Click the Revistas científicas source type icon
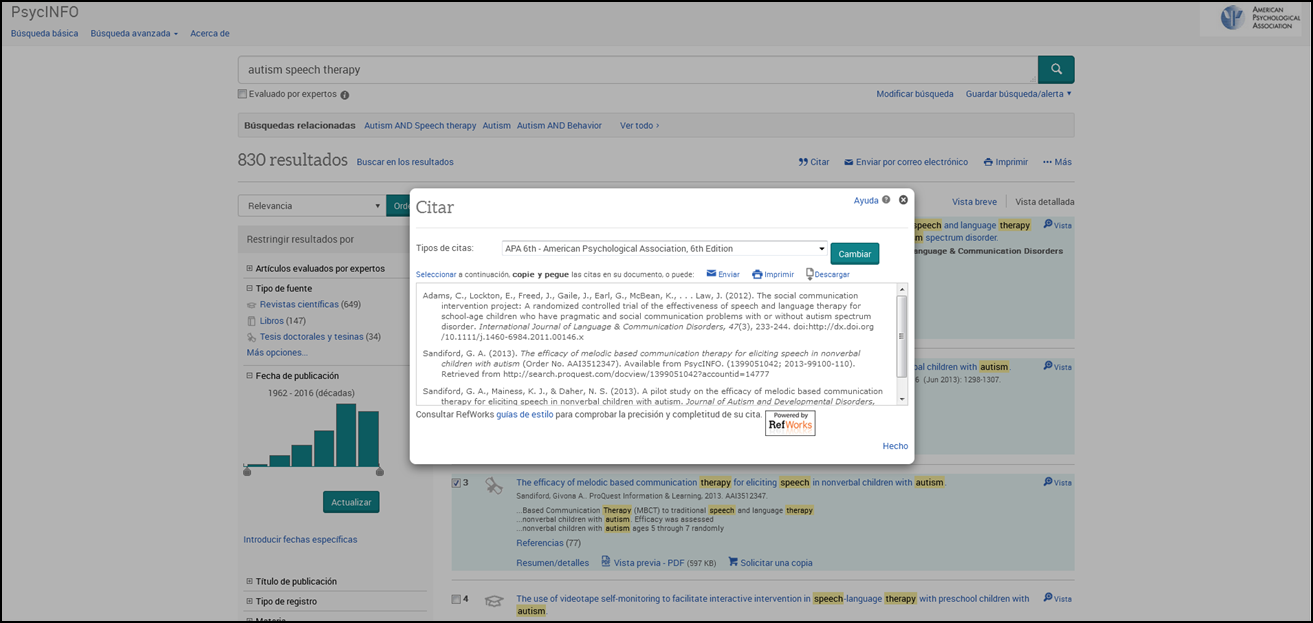 [252, 304]
